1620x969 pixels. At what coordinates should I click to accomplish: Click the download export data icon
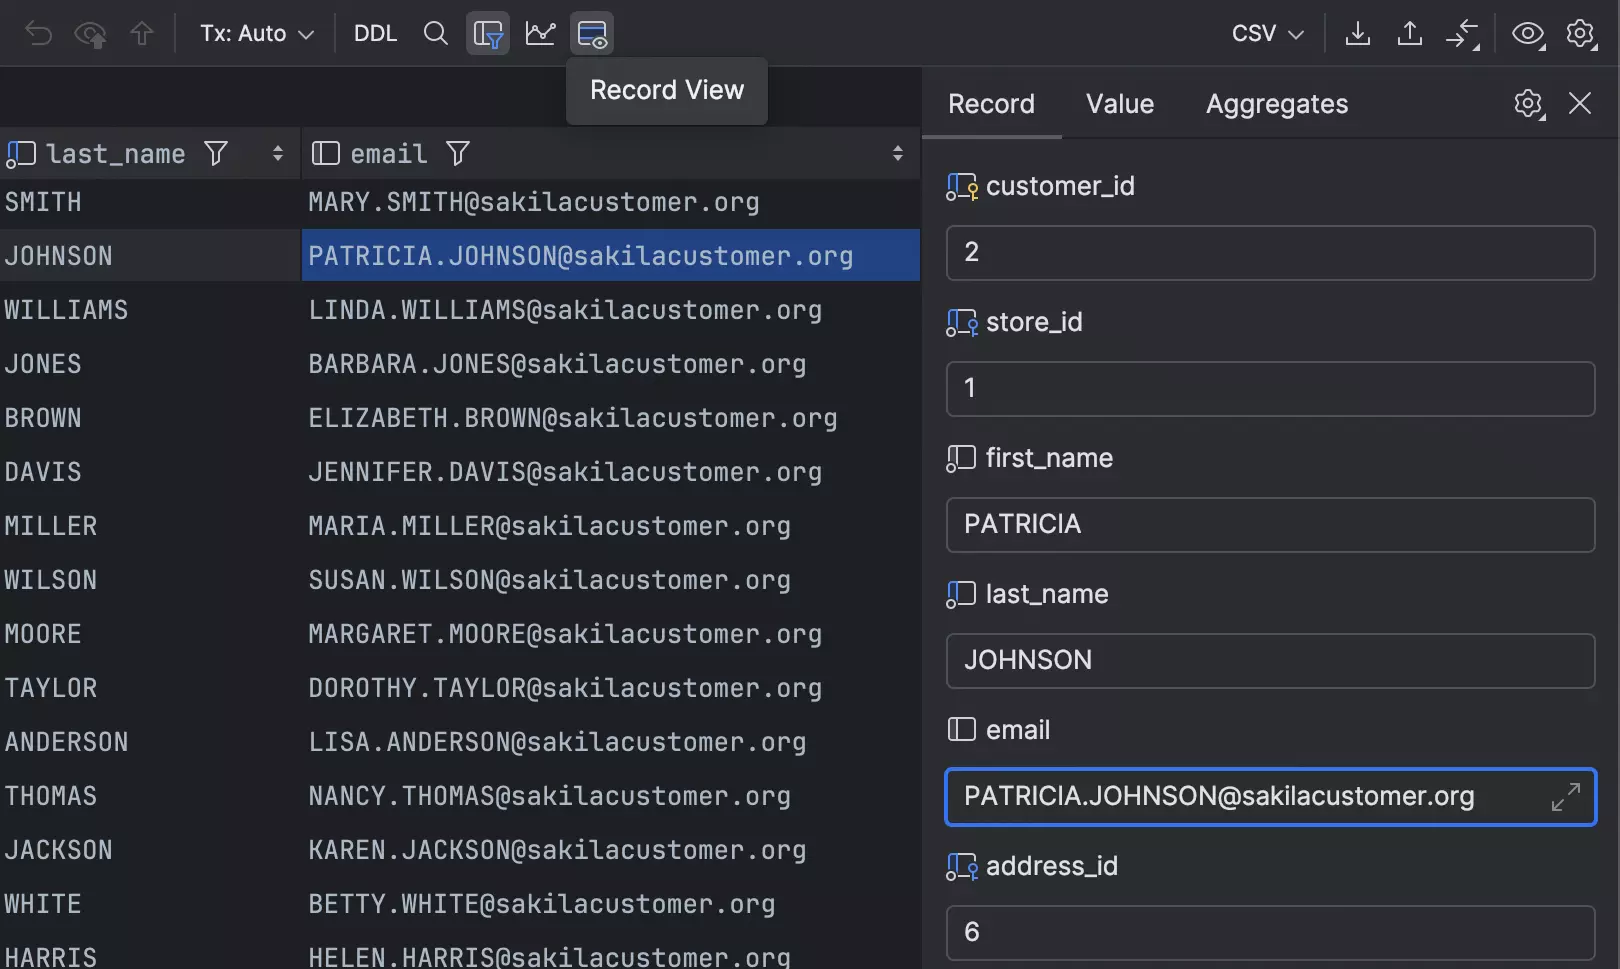(x=1357, y=34)
